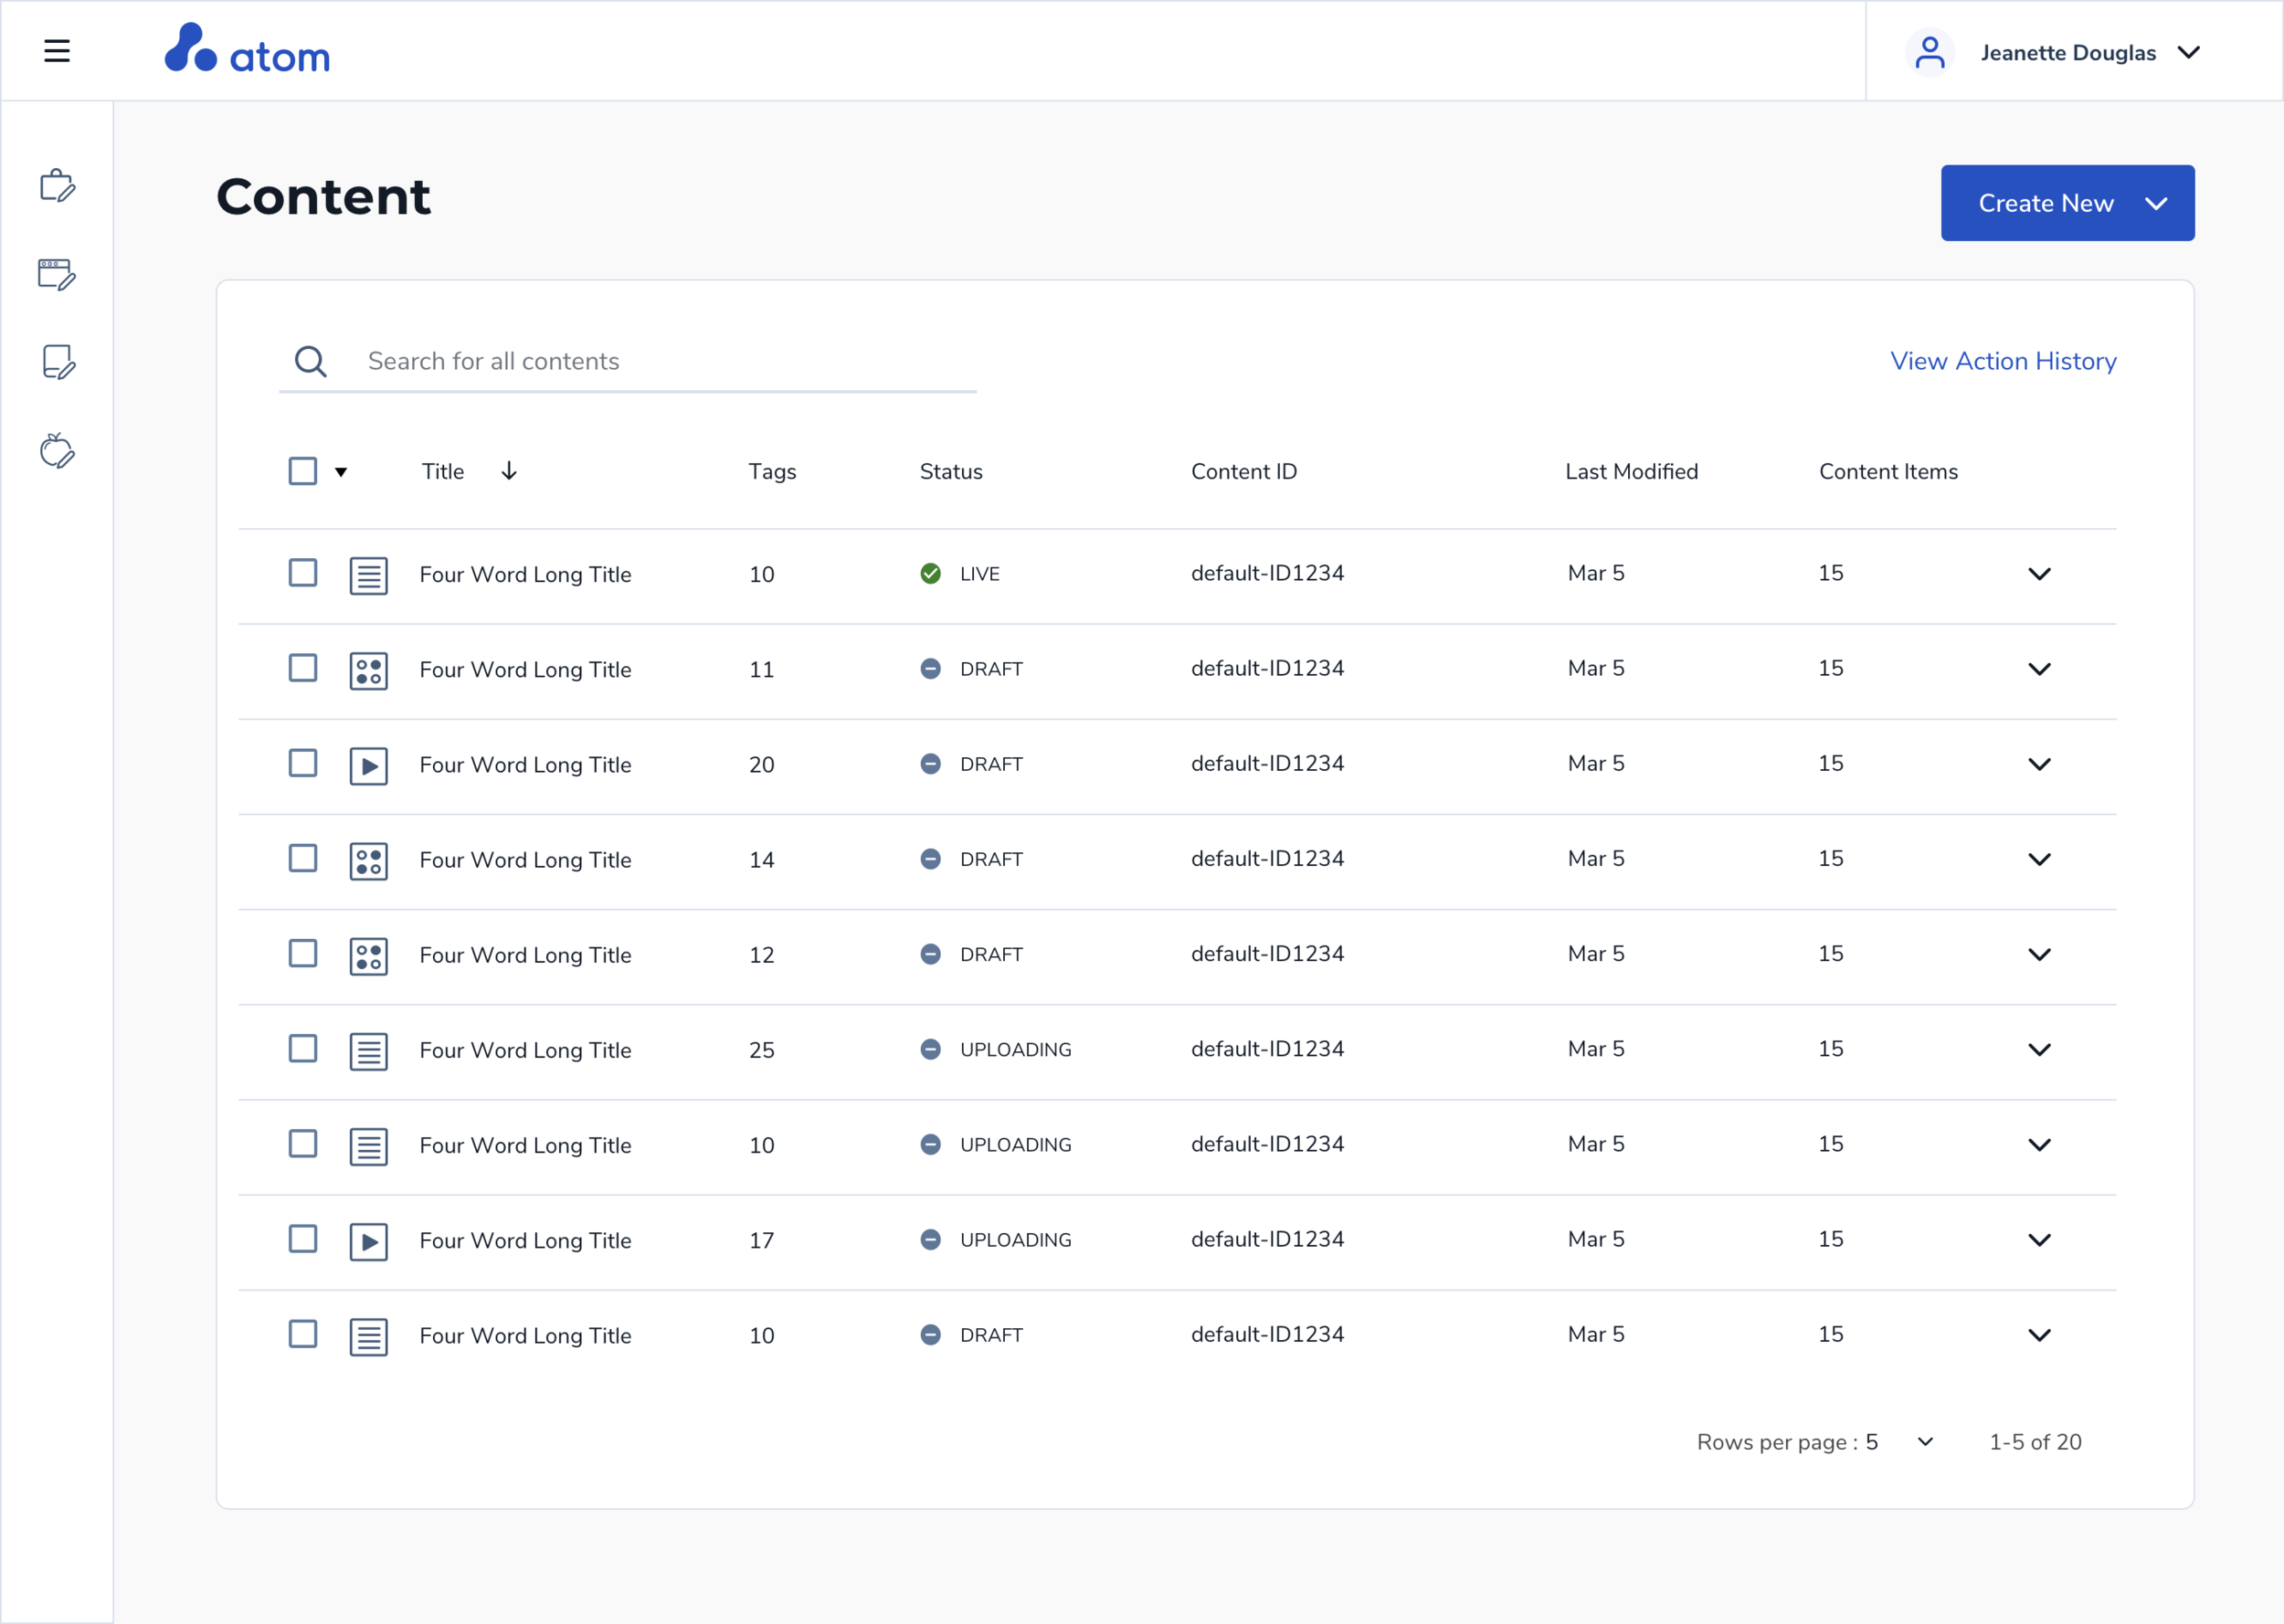Check the box for the 10-tags UPLOADING row
Viewport: 2284px width, 1624px height.
302,1143
